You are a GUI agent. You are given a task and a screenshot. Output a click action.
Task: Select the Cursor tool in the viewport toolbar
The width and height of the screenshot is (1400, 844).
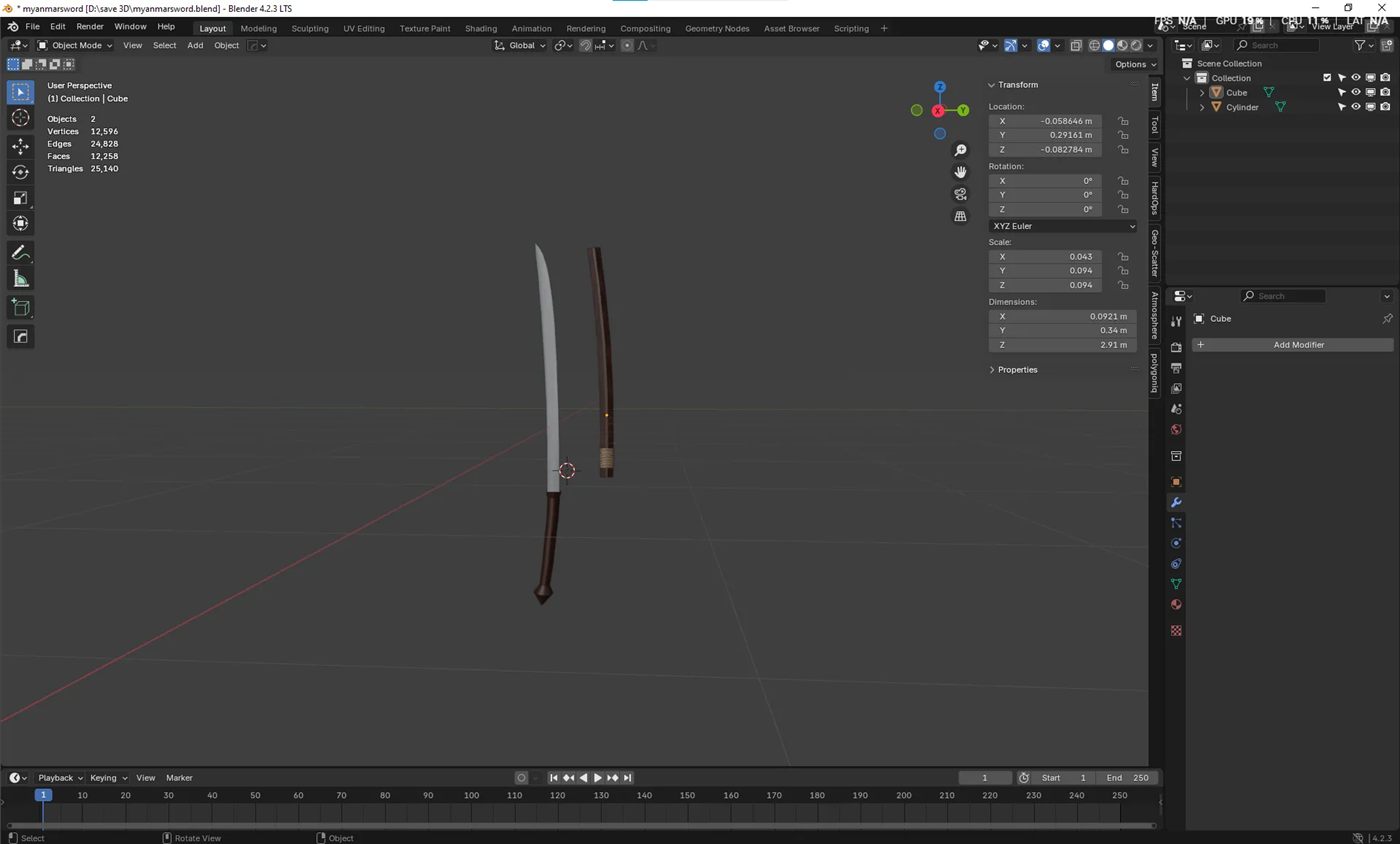[x=20, y=118]
